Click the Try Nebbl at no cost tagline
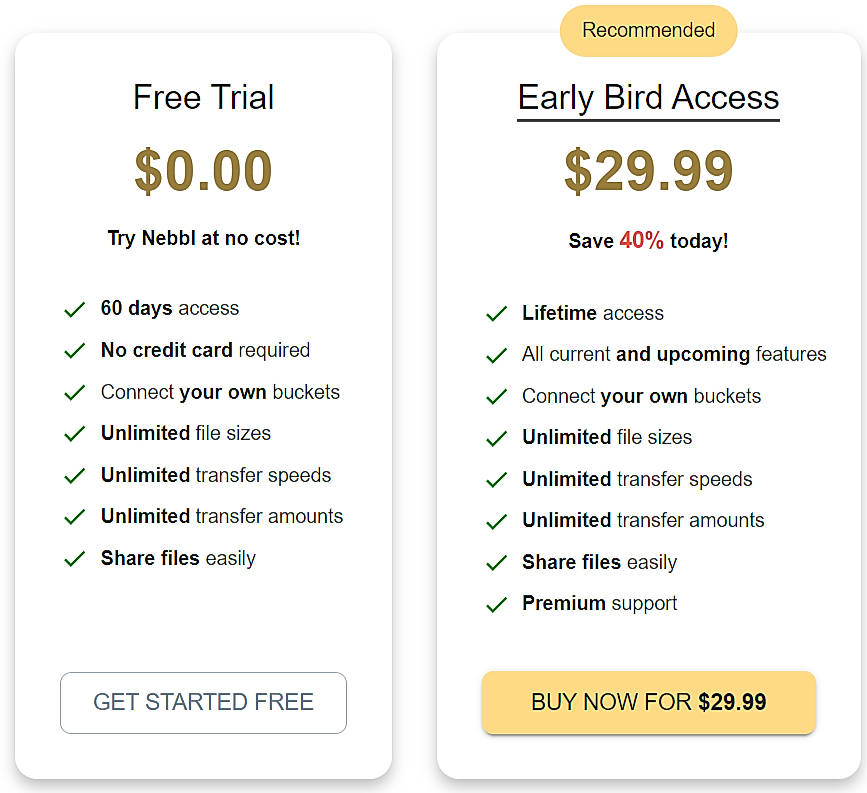 203,238
